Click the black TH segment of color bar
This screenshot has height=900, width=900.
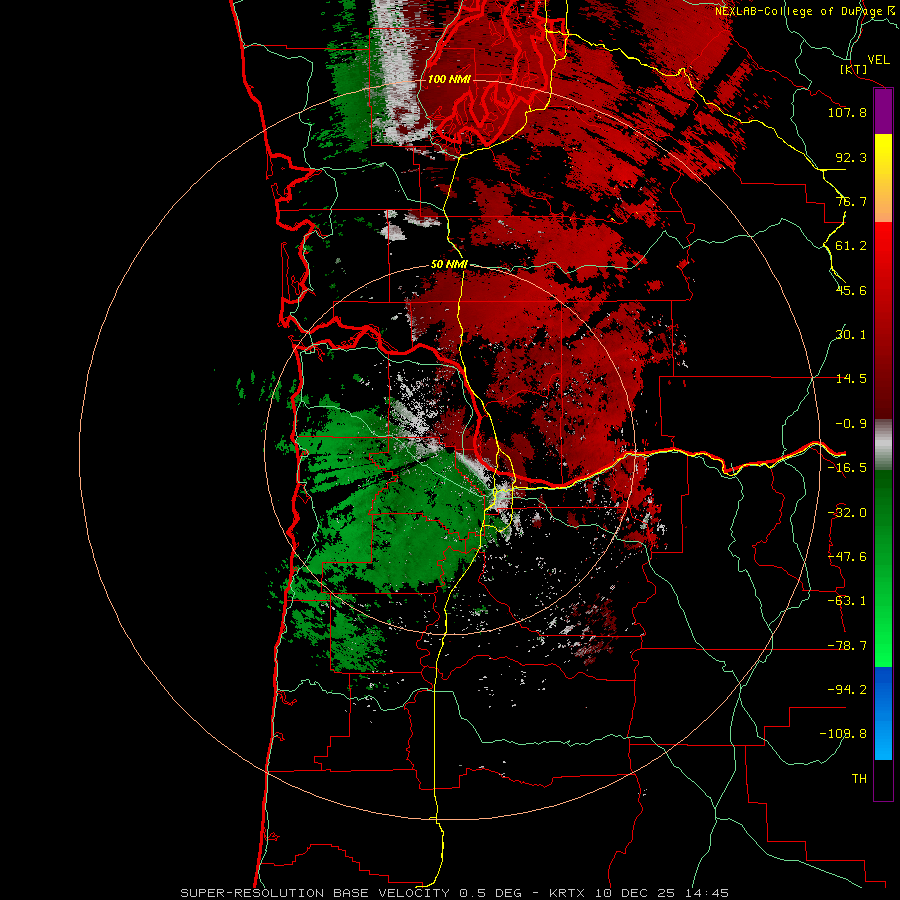click(883, 779)
